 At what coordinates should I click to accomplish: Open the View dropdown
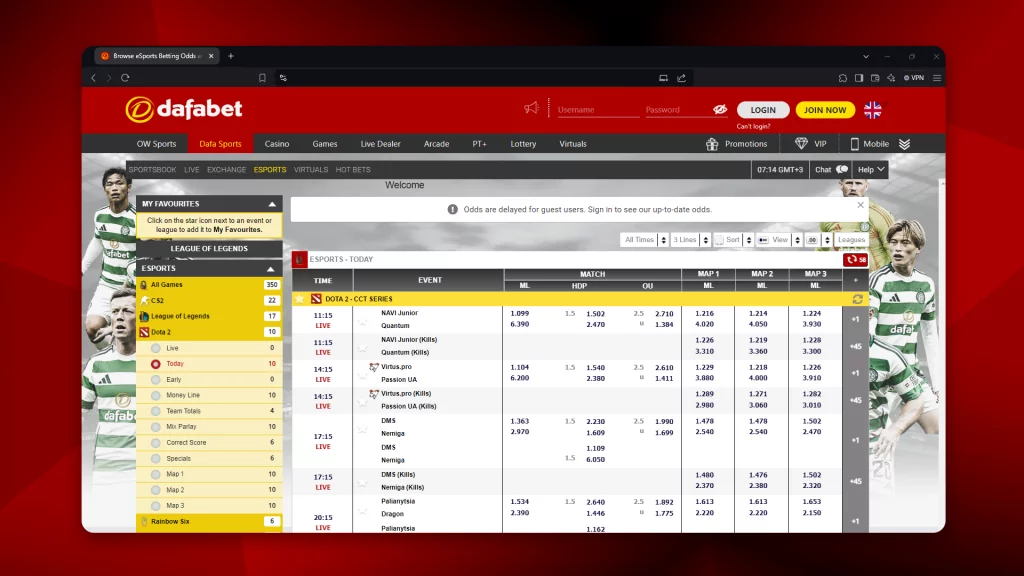click(778, 240)
